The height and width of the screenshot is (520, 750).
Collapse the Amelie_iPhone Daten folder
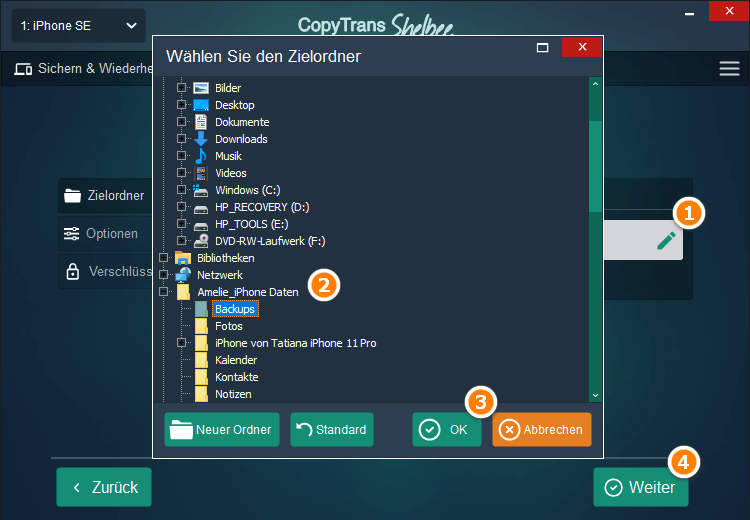click(x=164, y=291)
